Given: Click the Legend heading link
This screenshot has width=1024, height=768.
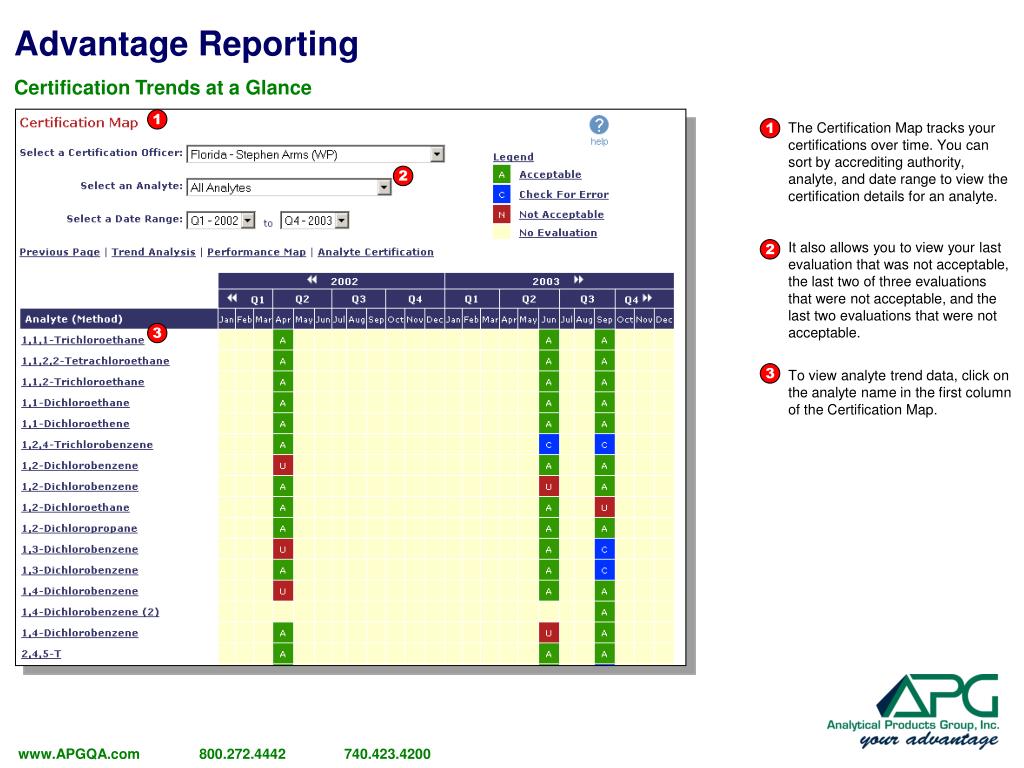Looking at the screenshot, I should click(513, 157).
